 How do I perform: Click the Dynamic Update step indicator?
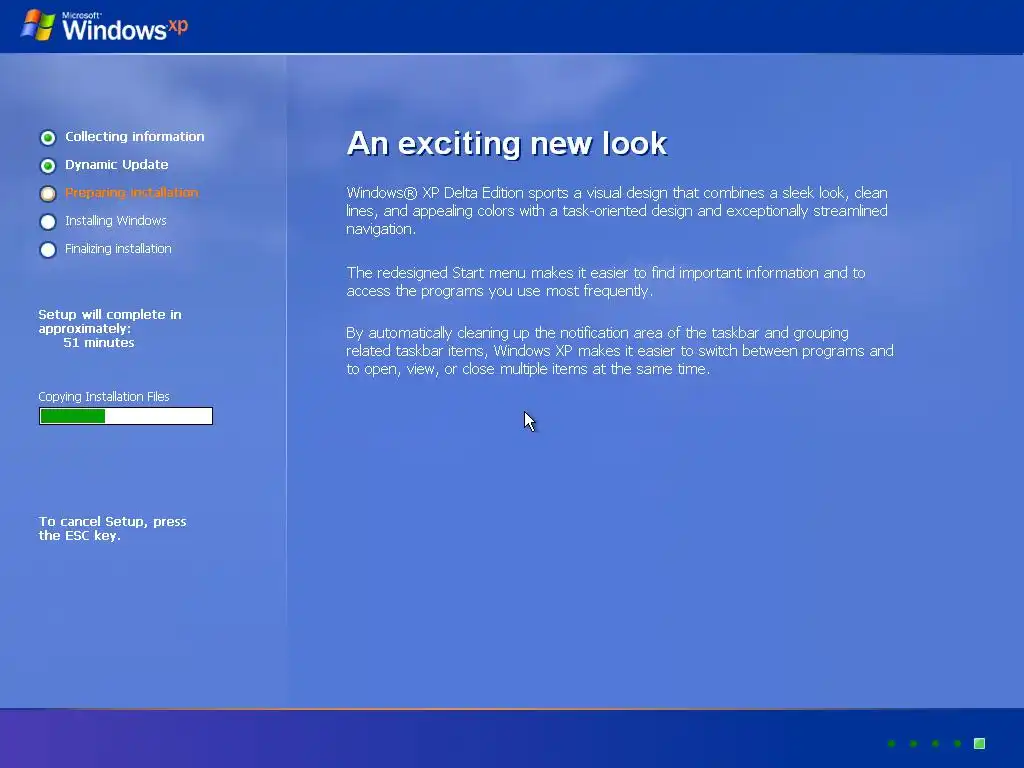coord(48,166)
